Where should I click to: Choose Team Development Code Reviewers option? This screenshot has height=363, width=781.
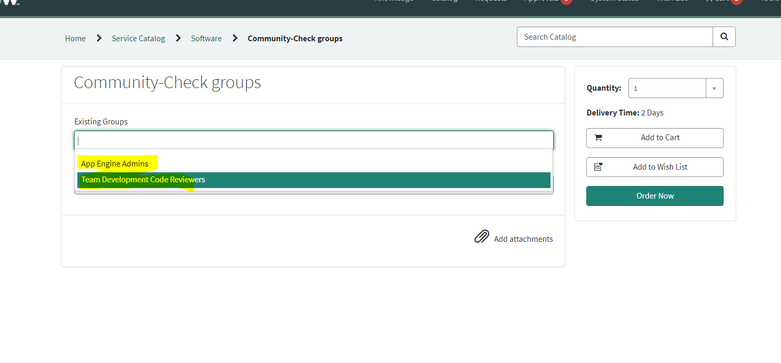point(314,180)
